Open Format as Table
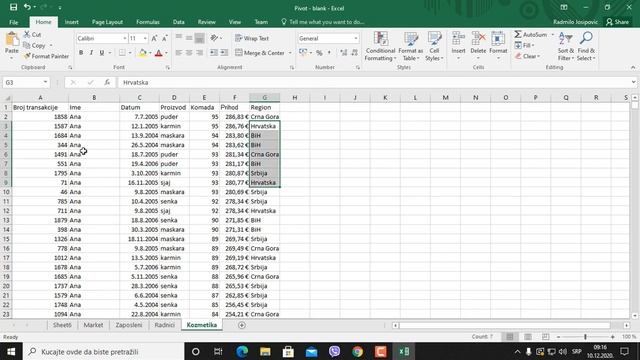 pyautogui.click(x=410, y=47)
